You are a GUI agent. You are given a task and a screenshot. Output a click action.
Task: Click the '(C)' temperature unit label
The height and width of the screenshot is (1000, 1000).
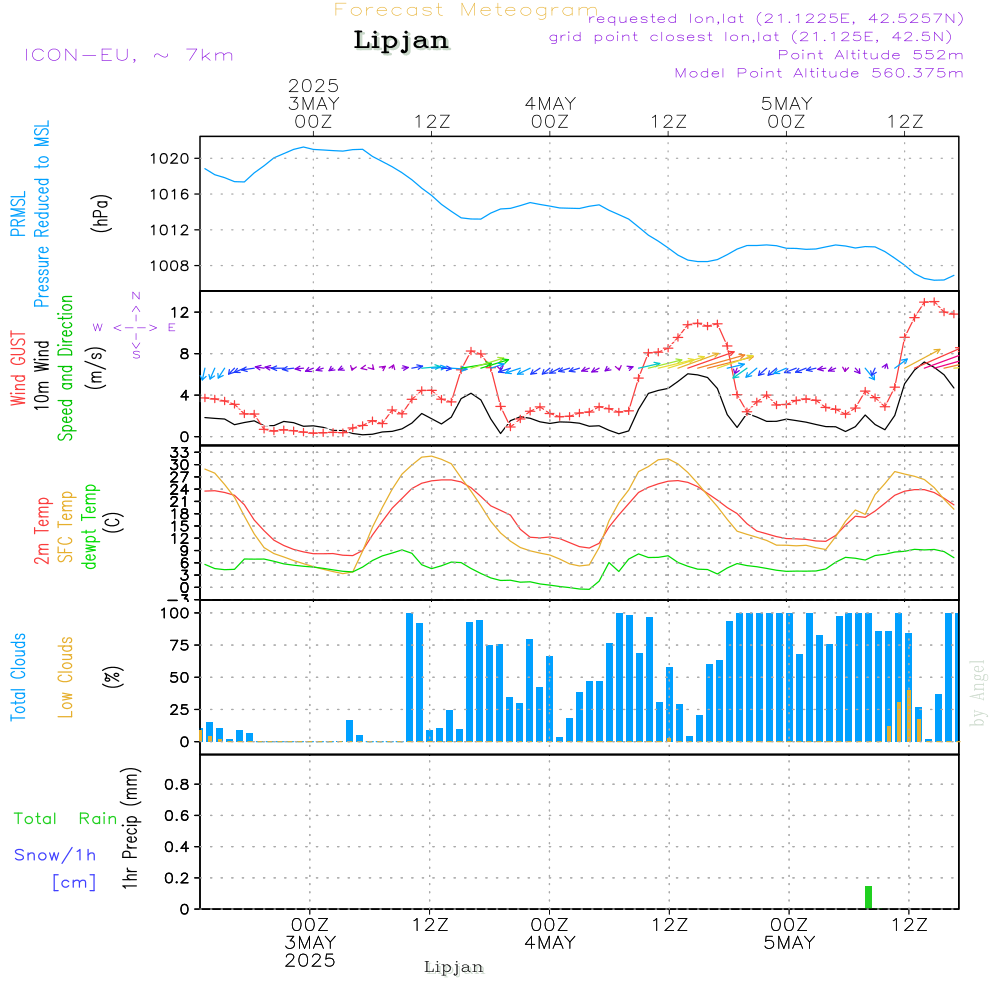coord(115,522)
